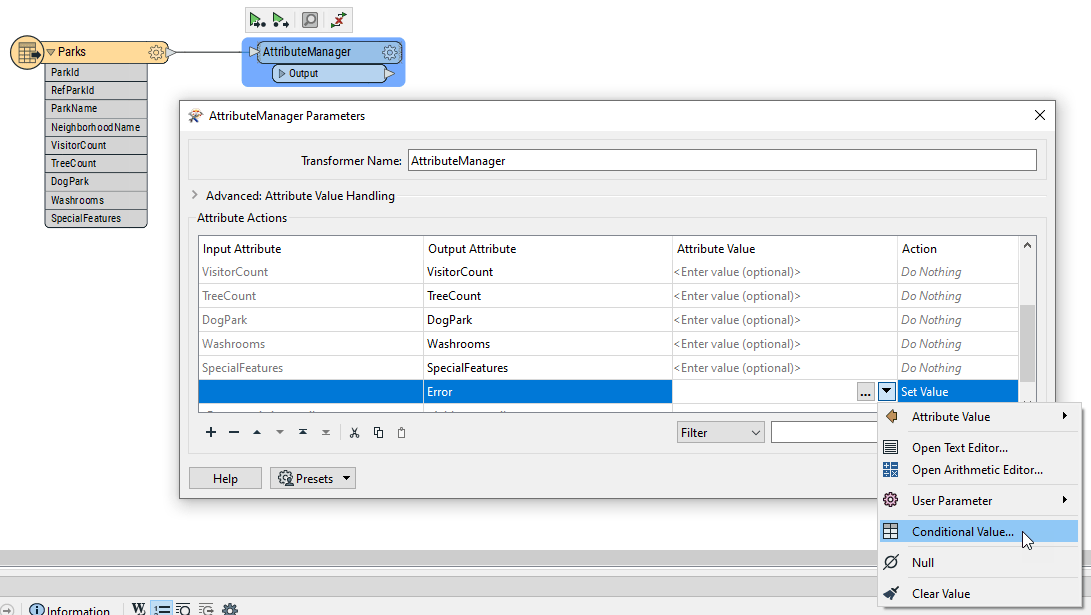This screenshot has height=615, width=1091.
Task: Add a new attribute row with the plus icon
Action: click(210, 432)
